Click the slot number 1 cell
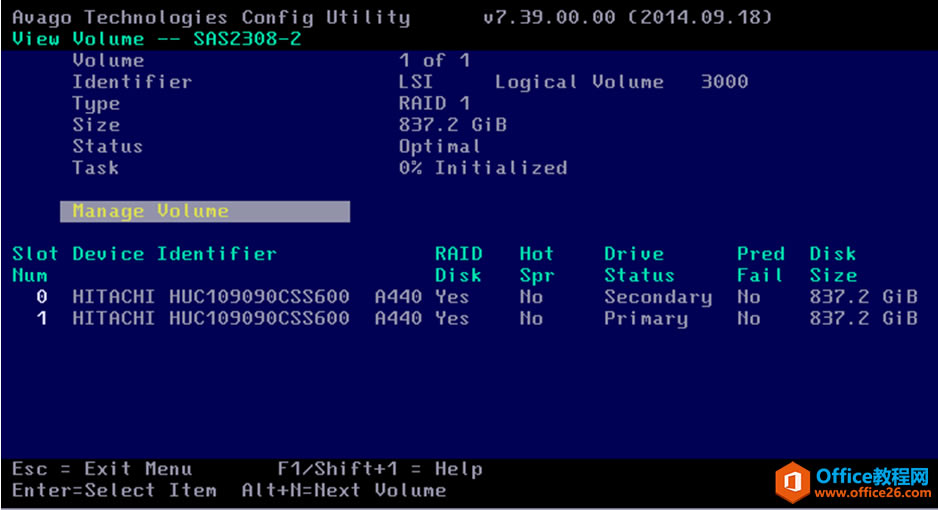The image size is (938, 510). click(x=42, y=319)
